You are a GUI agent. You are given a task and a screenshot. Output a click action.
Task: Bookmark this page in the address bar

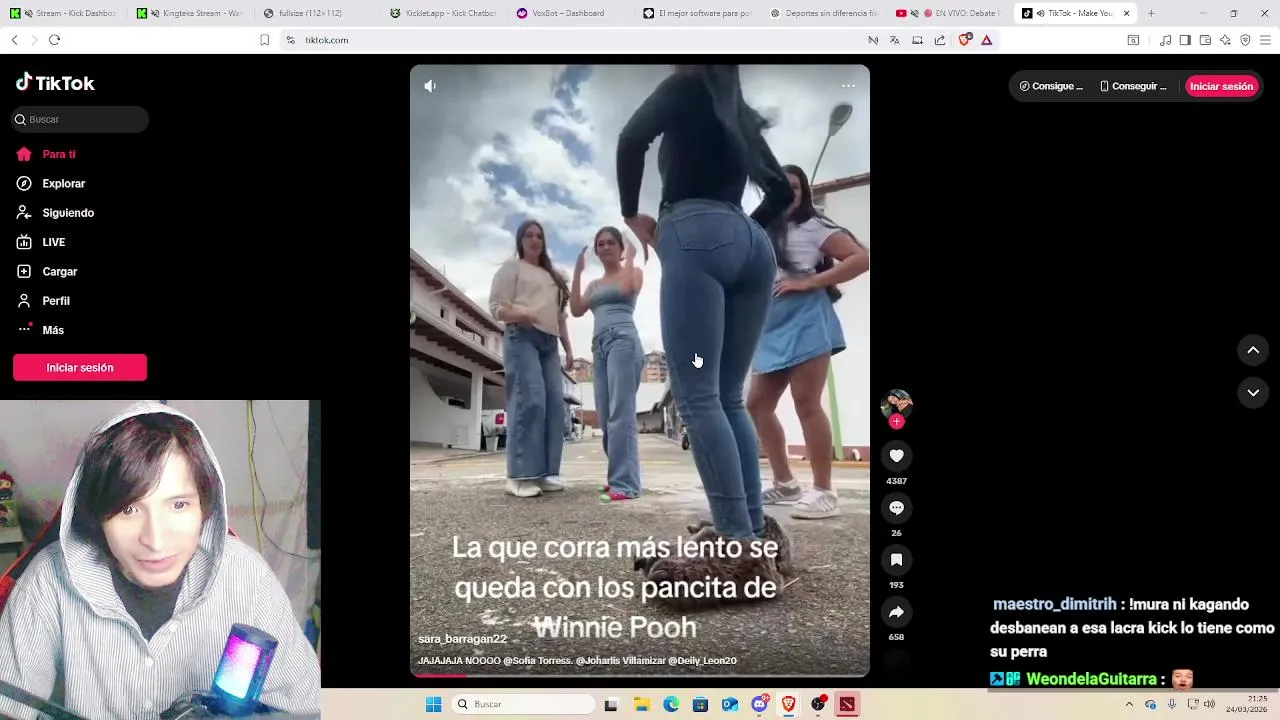[265, 40]
